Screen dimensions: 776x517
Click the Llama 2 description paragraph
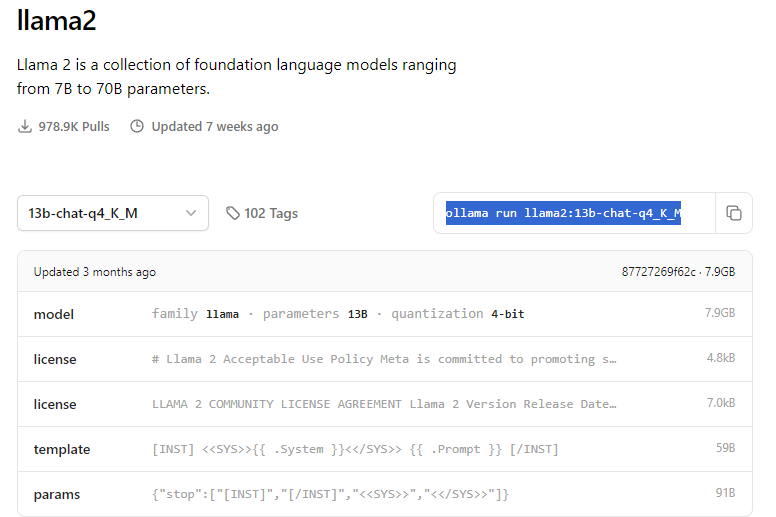click(x=236, y=77)
